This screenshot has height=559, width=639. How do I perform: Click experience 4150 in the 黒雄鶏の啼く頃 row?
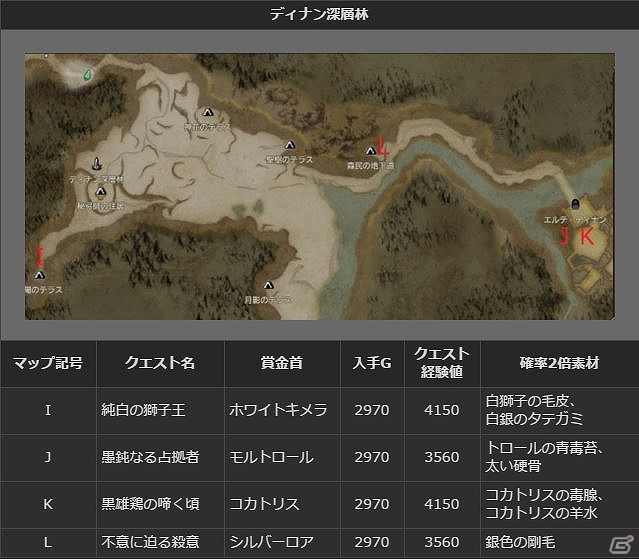[442, 504]
